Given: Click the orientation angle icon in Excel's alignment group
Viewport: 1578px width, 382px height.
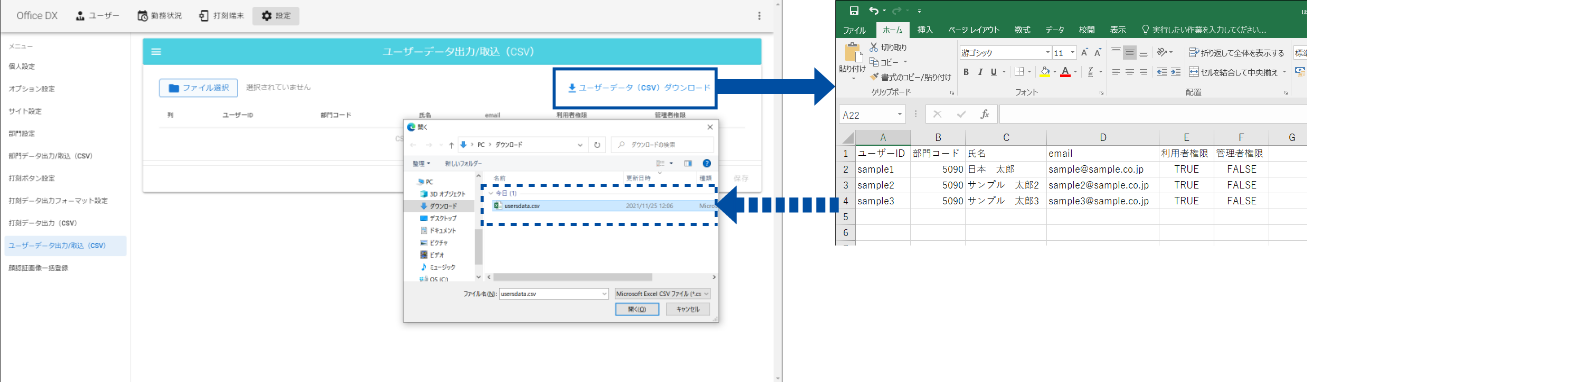Looking at the screenshot, I should tap(1161, 52).
